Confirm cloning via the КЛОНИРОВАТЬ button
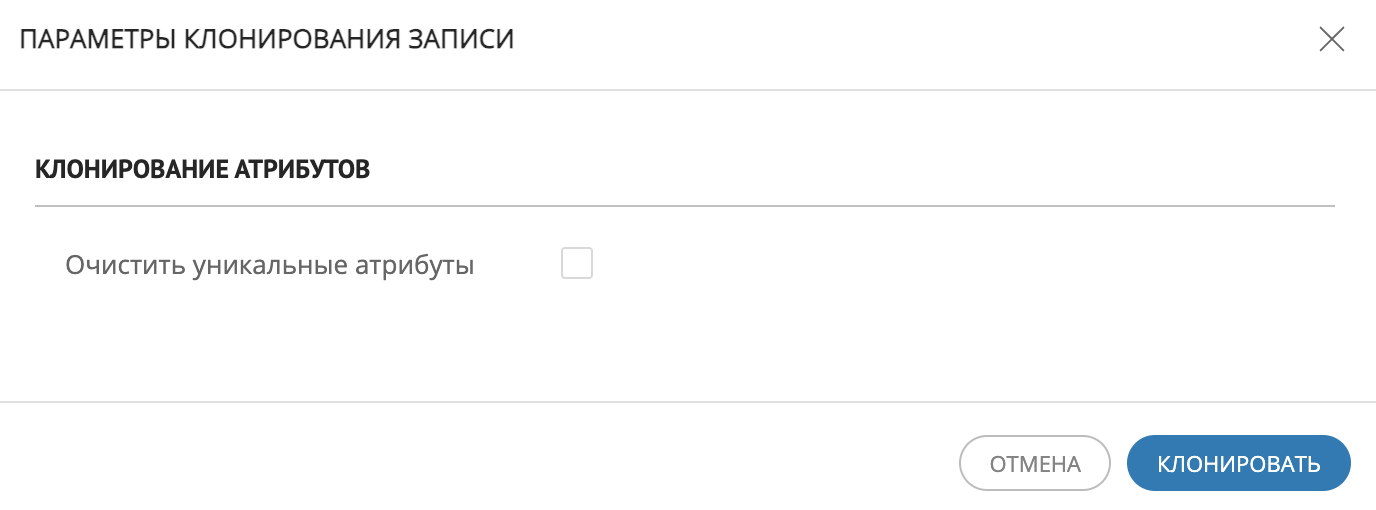Viewport: 1376px width, 510px height. (x=1239, y=464)
